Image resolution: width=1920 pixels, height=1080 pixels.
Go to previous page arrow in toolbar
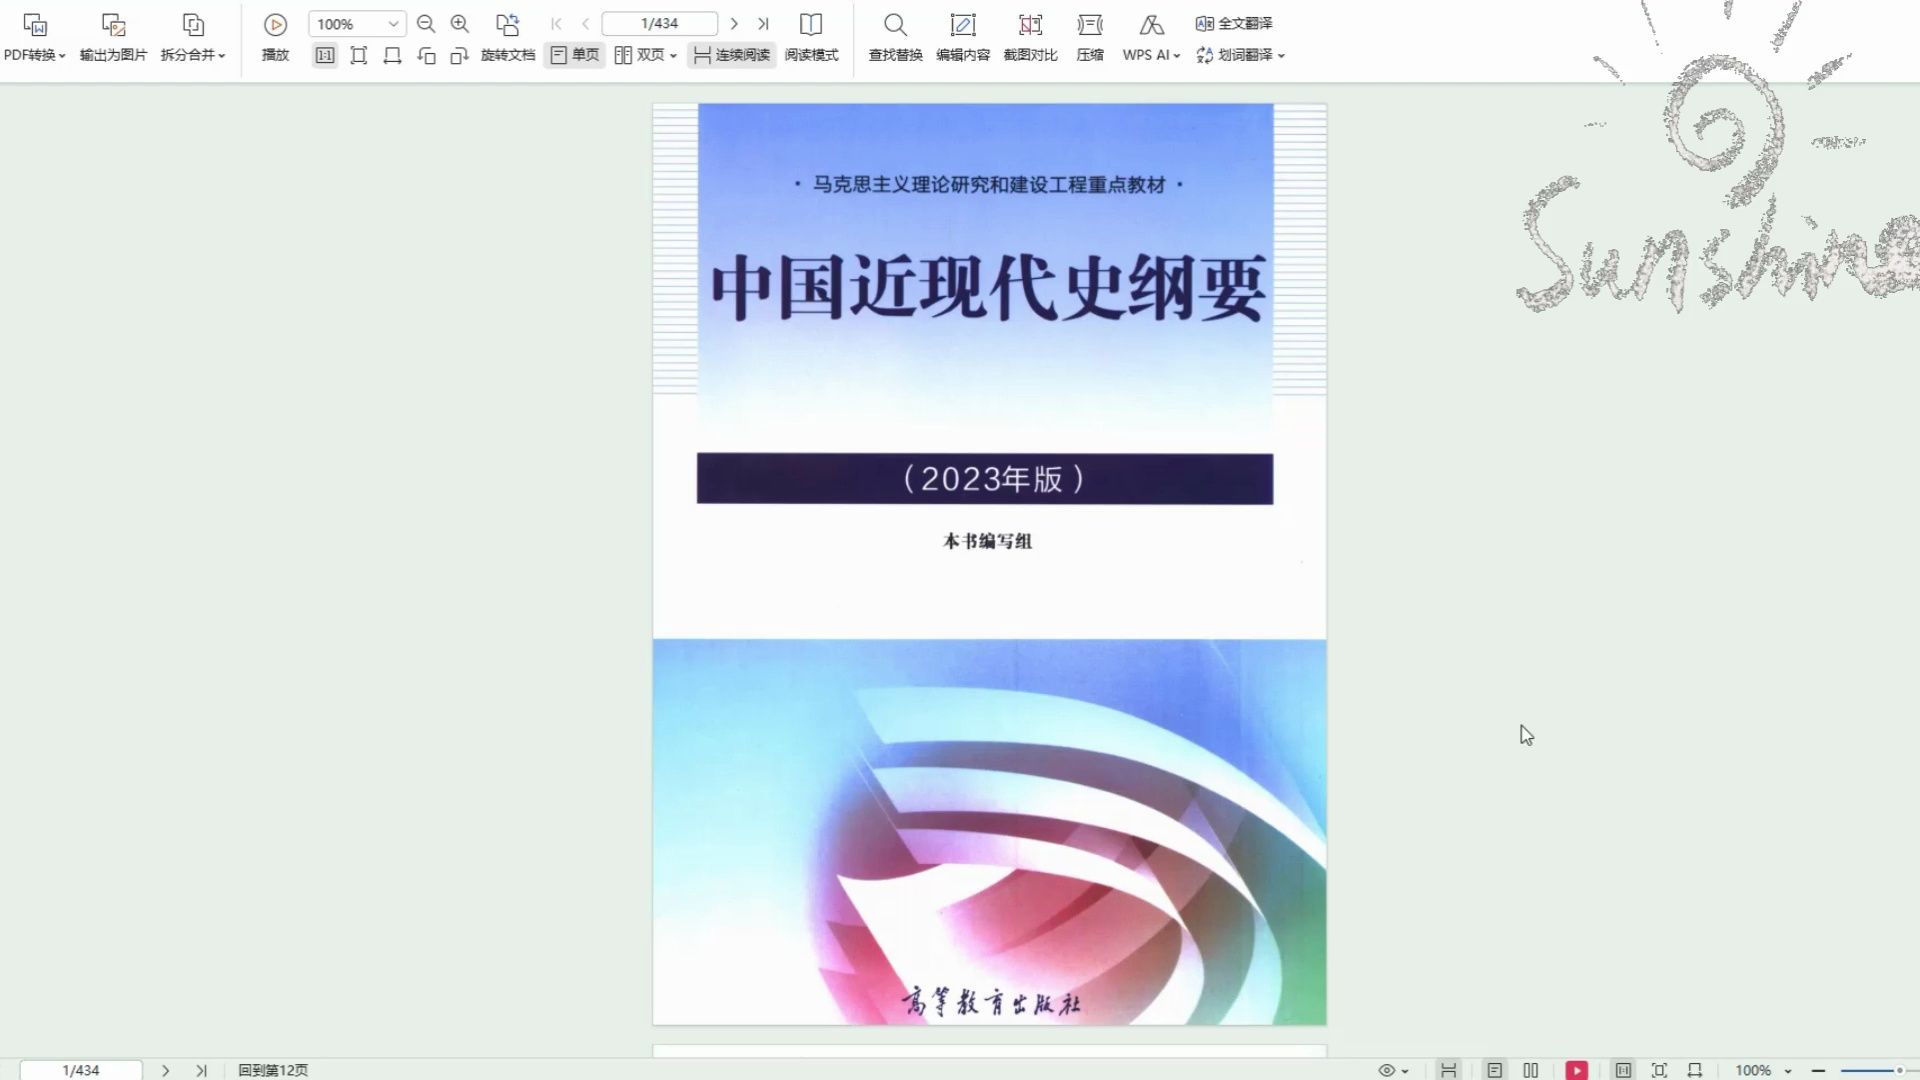tap(586, 24)
